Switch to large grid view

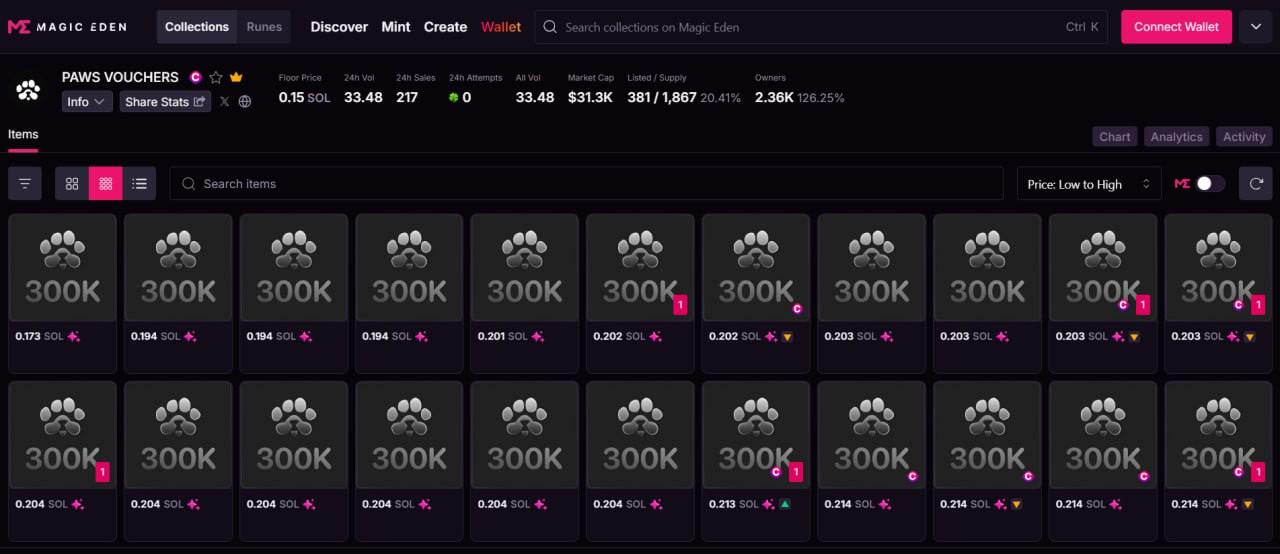click(72, 184)
